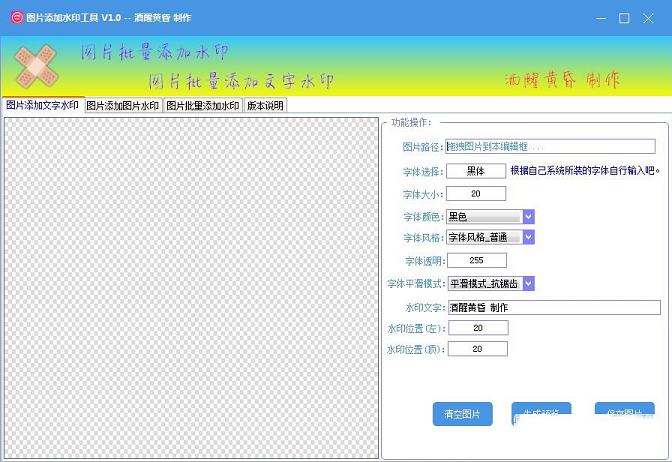Select the 水印文字 text field
The height and width of the screenshot is (462, 672).
[x=554, y=307]
